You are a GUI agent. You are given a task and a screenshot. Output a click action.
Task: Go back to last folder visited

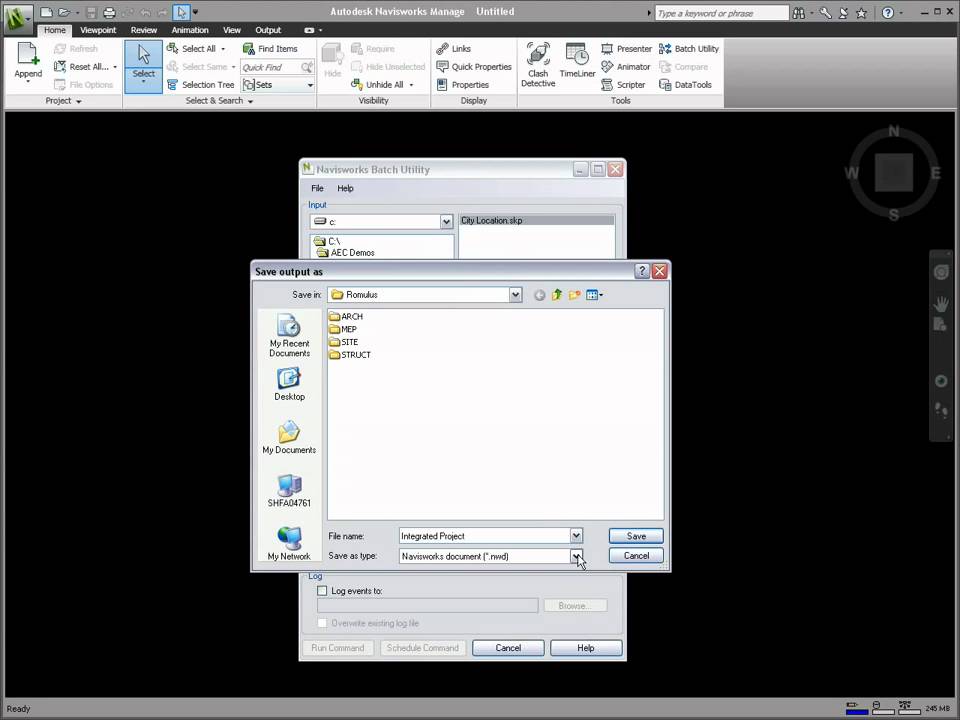(539, 295)
